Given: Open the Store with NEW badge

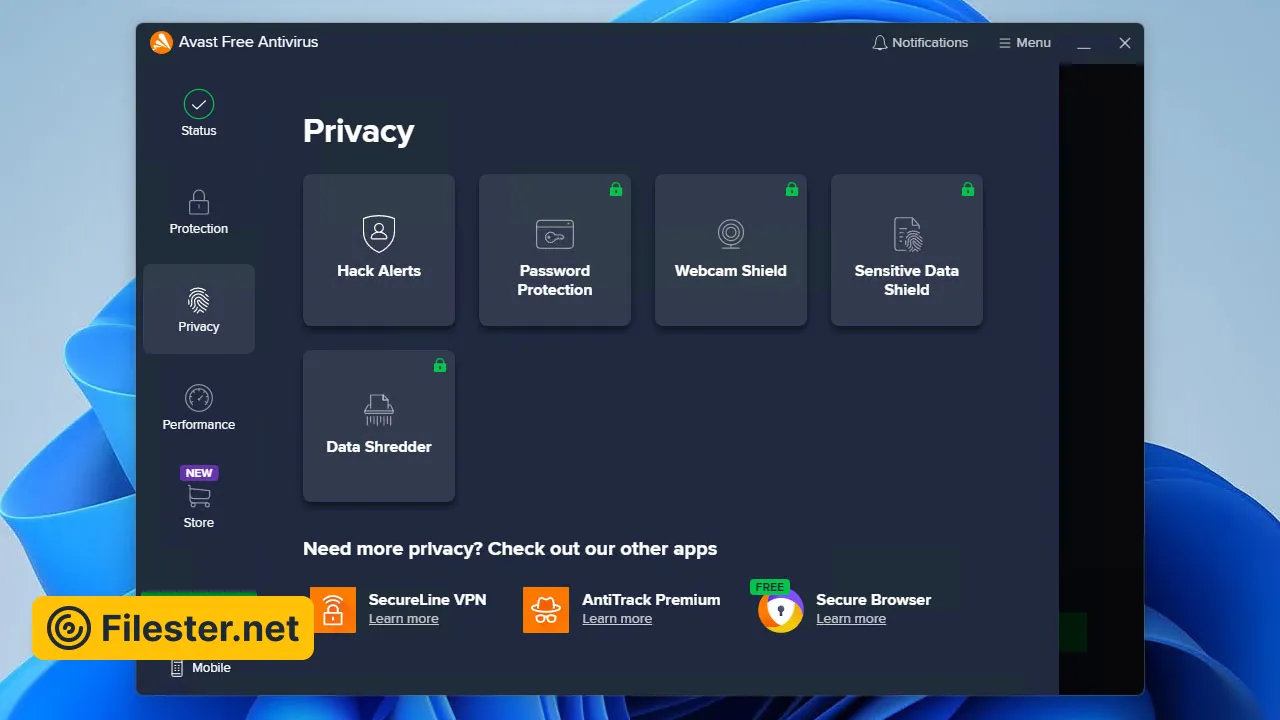Looking at the screenshot, I should point(199,500).
